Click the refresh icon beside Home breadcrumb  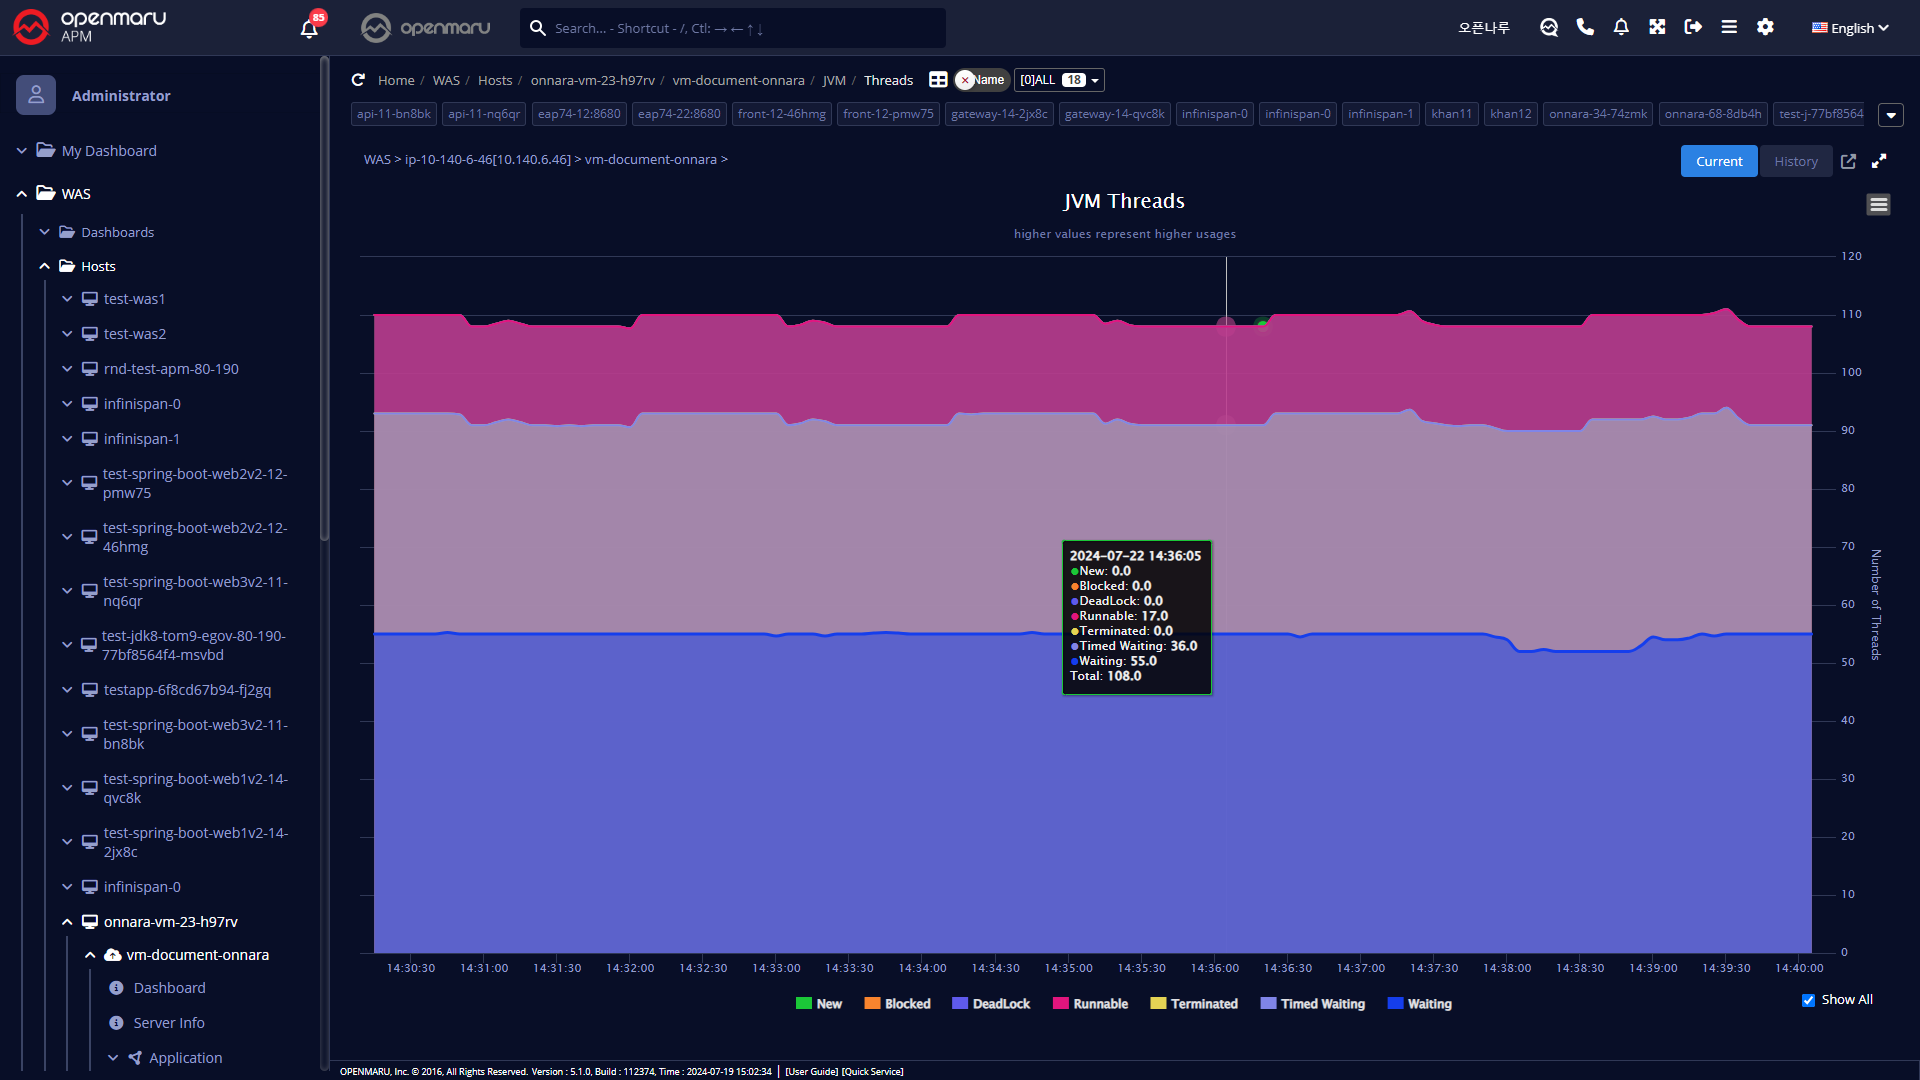358,80
